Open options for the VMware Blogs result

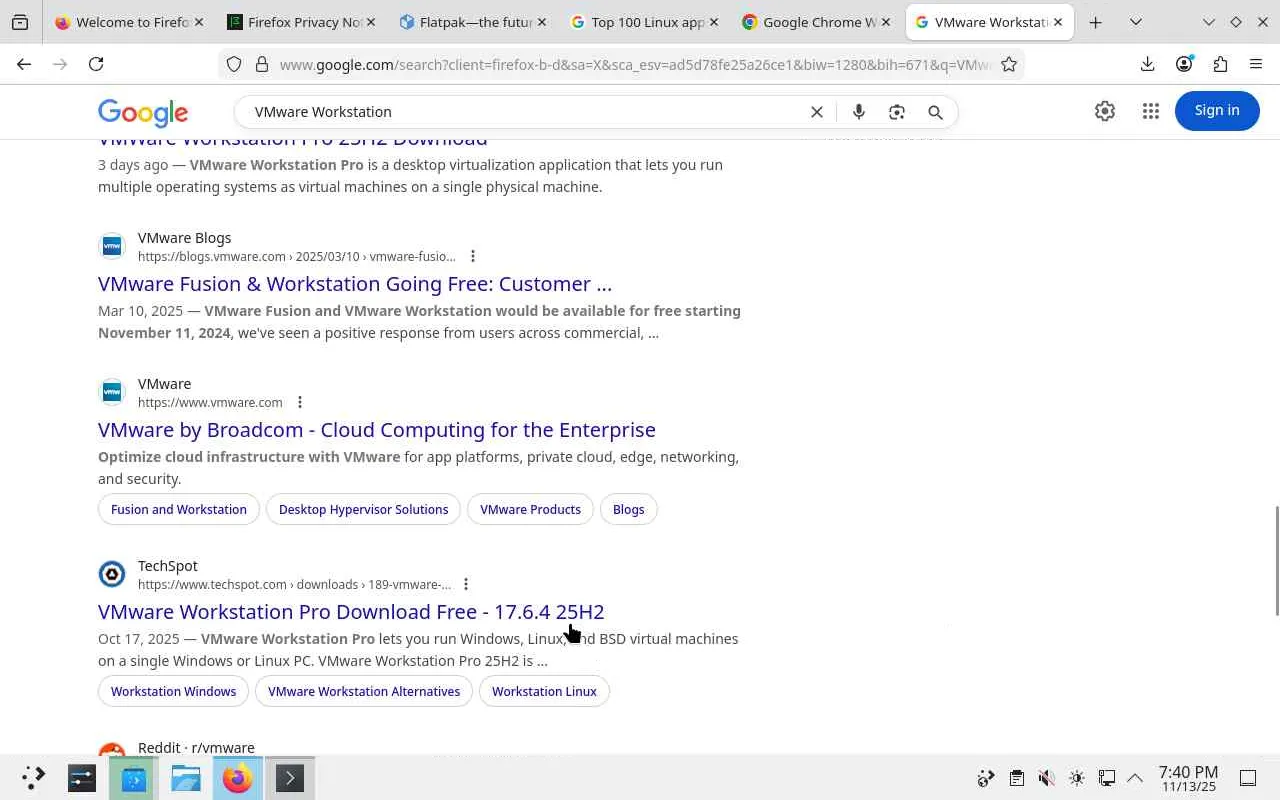tap(473, 256)
